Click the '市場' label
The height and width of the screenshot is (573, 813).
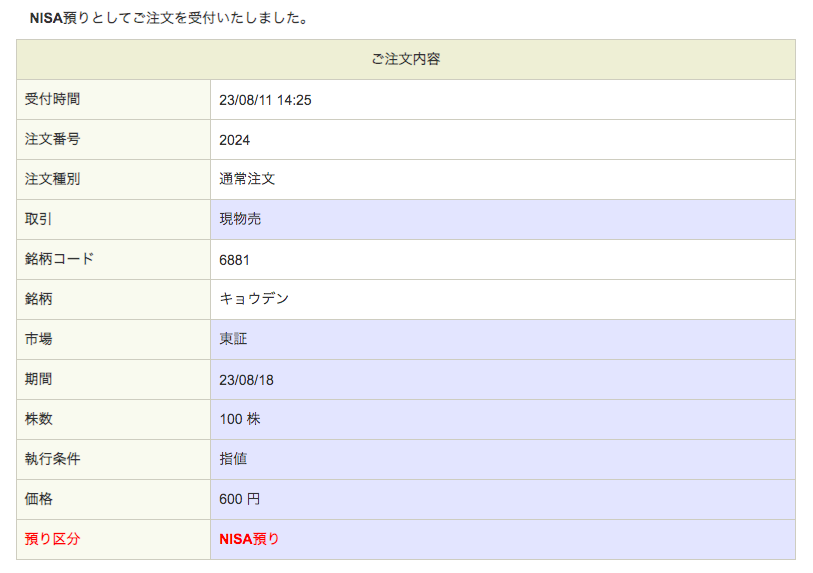38,339
